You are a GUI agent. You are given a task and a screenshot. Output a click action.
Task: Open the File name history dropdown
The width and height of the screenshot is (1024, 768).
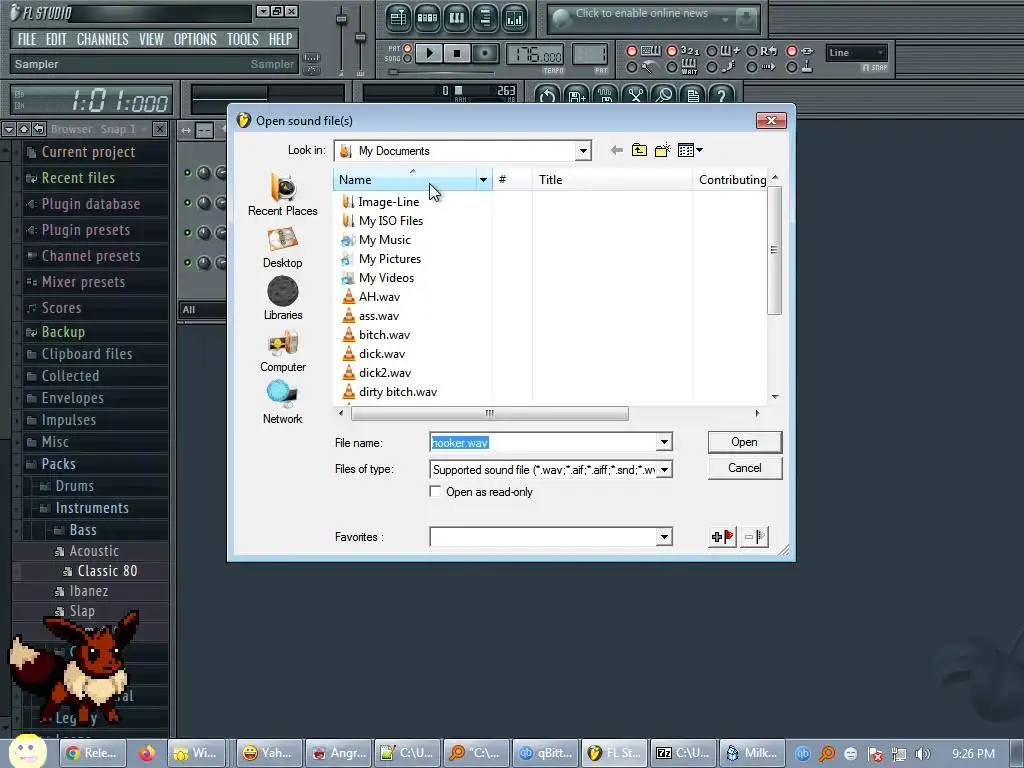click(x=664, y=442)
